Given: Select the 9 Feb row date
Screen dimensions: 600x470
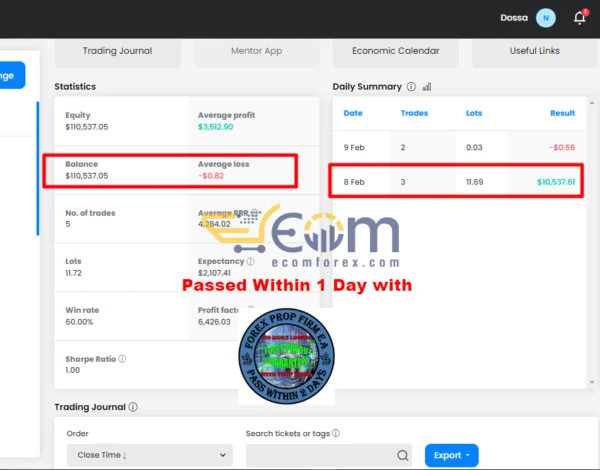Looking at the screenshot, I should [354, 148].
